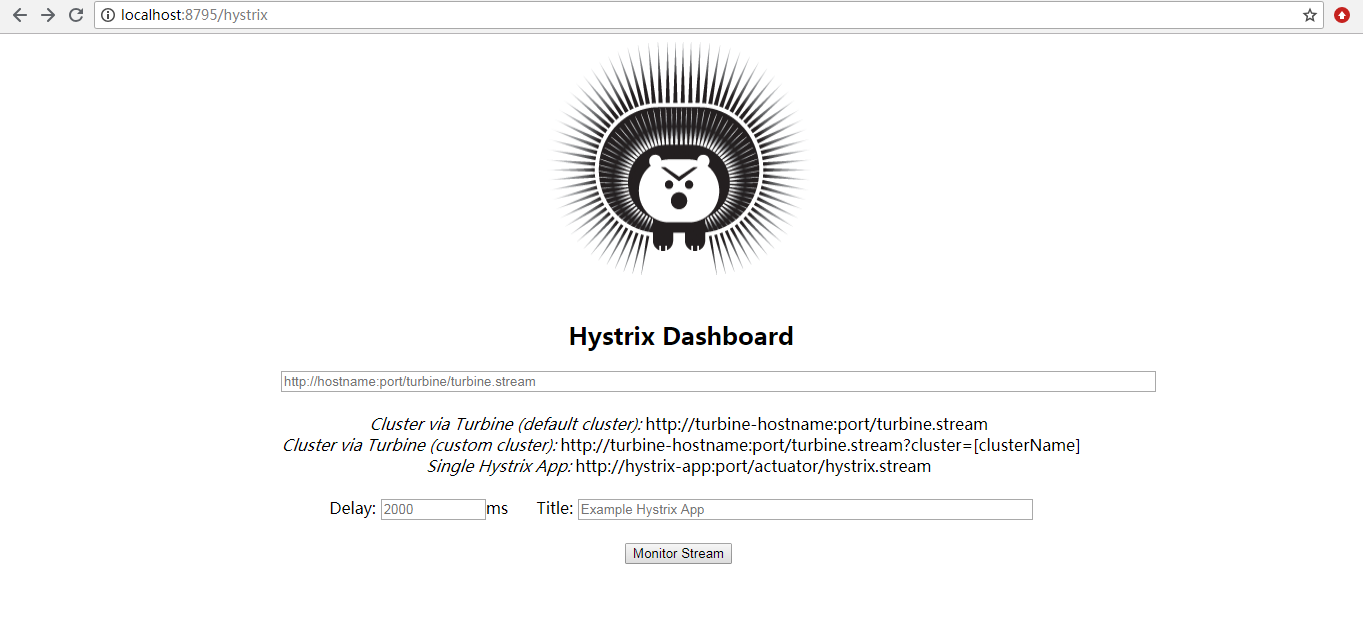Click the Delay input field
This screenshot has height=620, width=1363.
433,509
